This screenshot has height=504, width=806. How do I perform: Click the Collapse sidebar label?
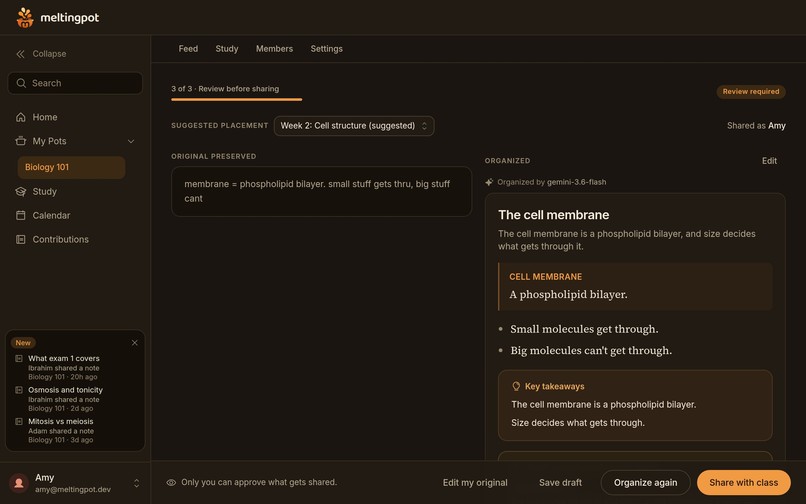point(49,54)
